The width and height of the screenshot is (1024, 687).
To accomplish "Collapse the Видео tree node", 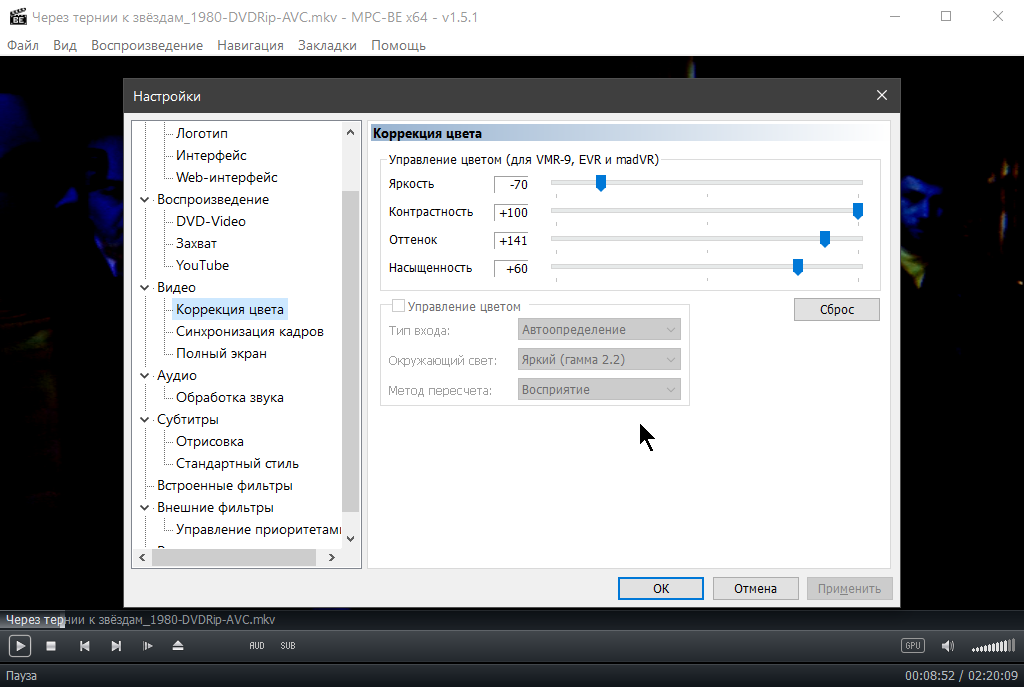I will click(x=145, y=287).
